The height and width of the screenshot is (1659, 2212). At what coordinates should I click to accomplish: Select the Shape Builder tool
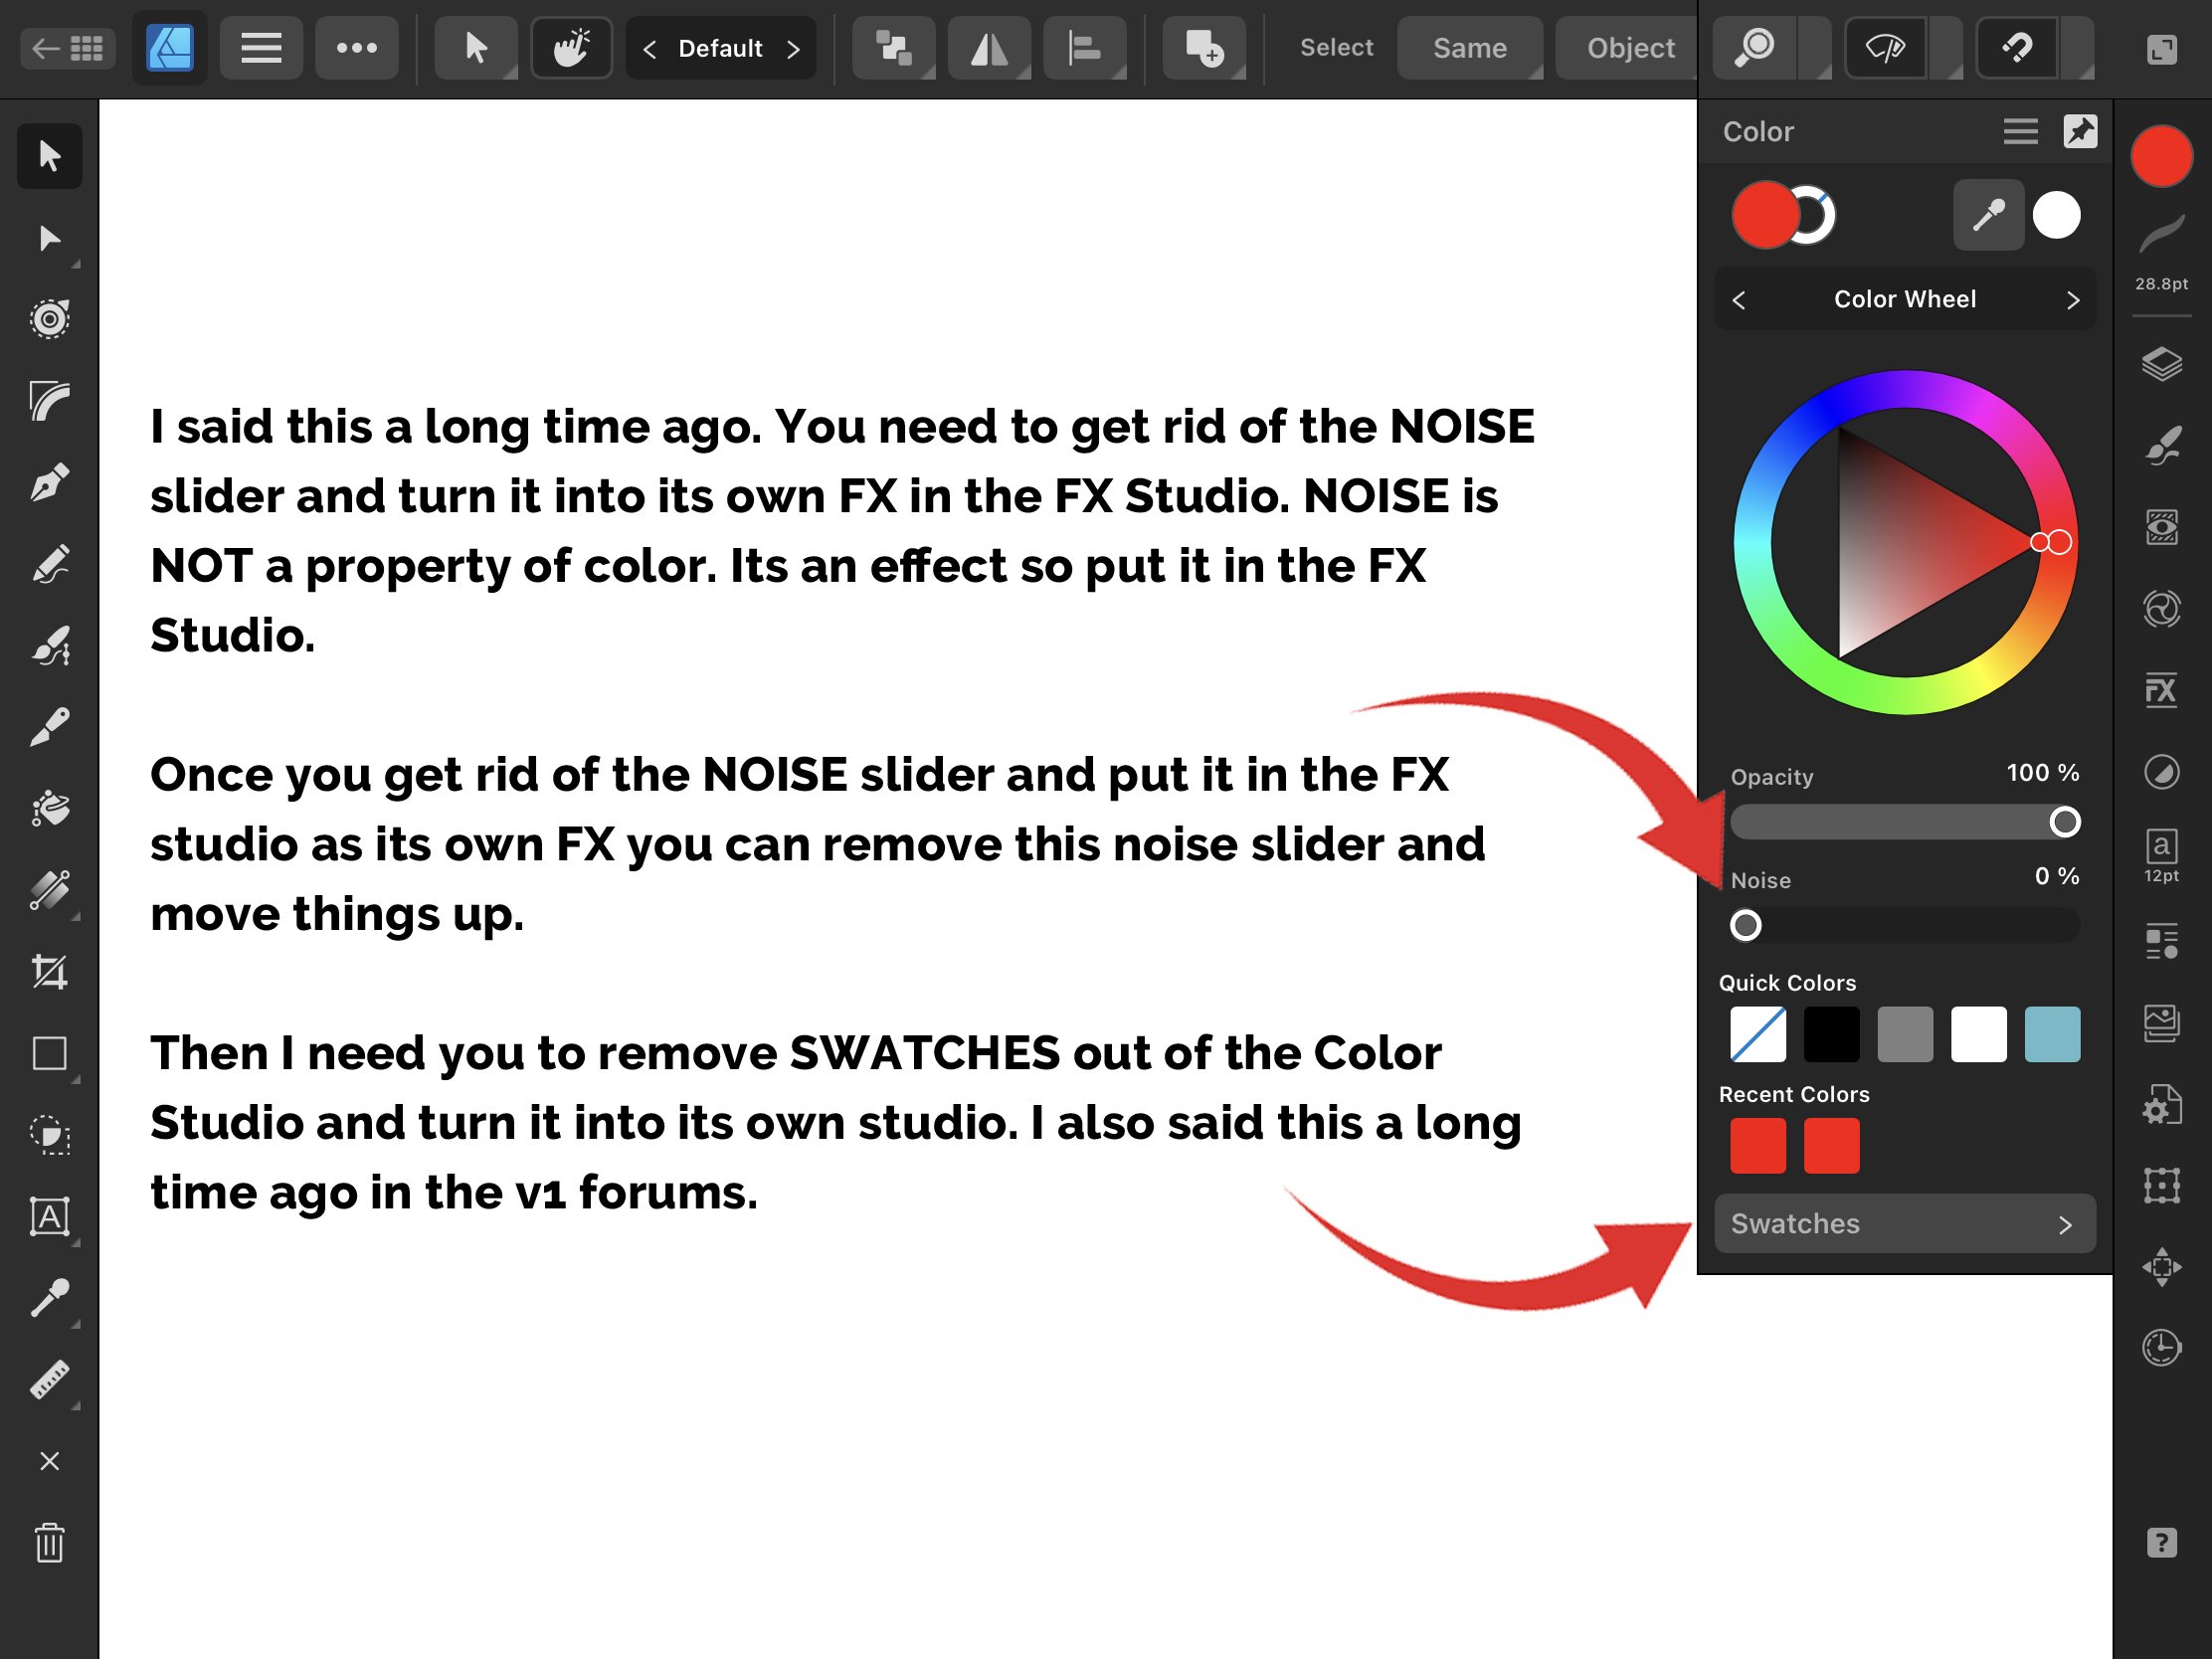(x=49, y=1136)
